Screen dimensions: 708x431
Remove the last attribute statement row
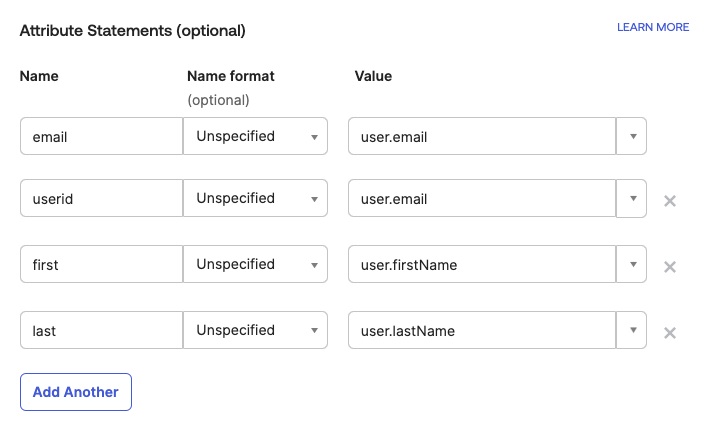(670, 332)
